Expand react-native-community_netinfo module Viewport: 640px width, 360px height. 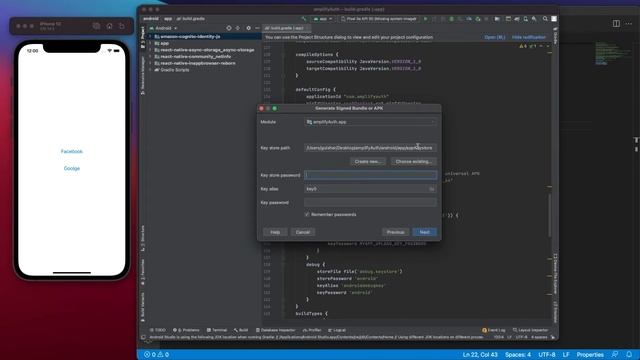click(x=150, y=56)
